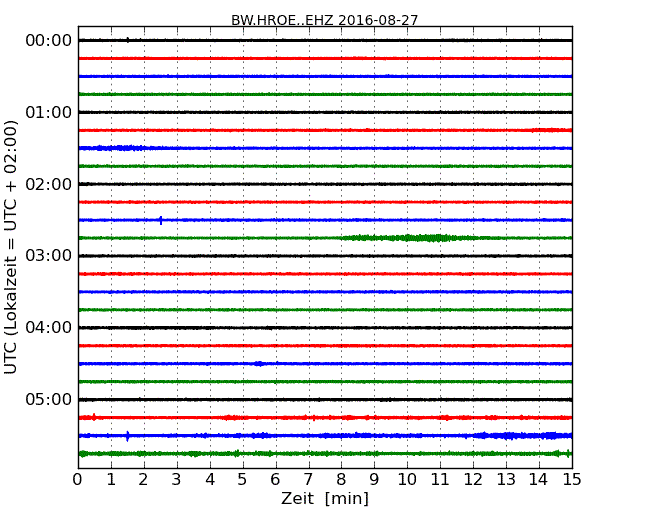The width and height of the screenshot is (650, 520).
Task: Select the 05:00 time label
Action: coord(49,399)
